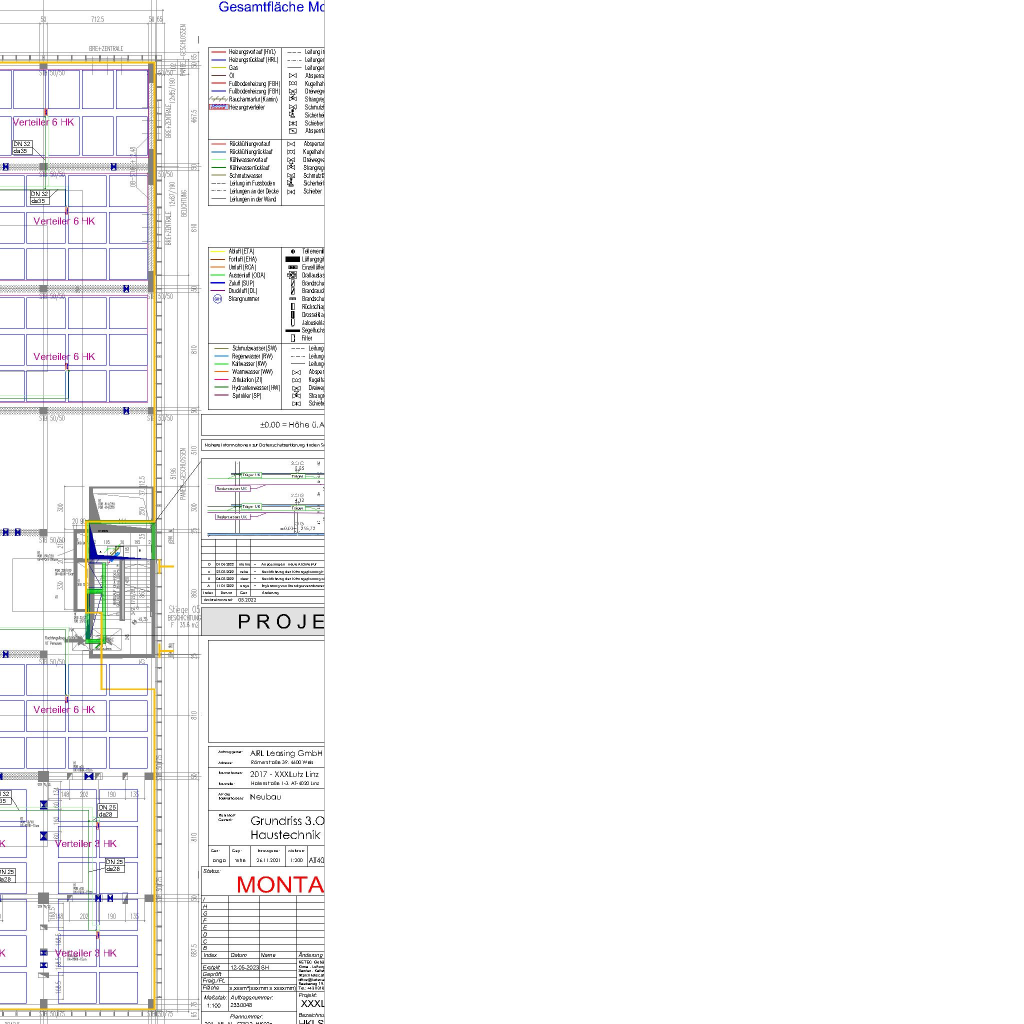Click the PROJE title block banner
The height and width of the screenshot is (1024, 1024).
pyautogui.click(x=280, y=622)
